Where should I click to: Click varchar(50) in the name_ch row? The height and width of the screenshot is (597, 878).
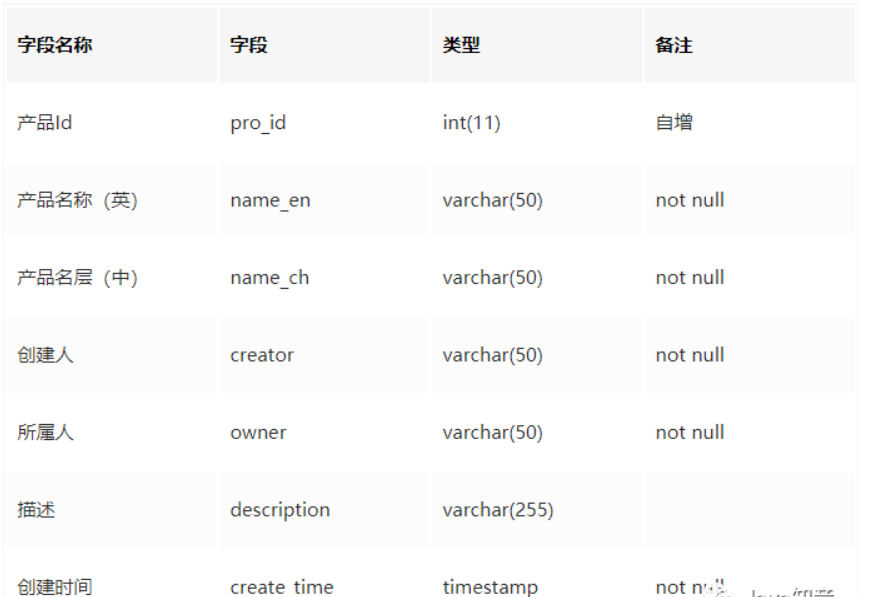[537, 277]
